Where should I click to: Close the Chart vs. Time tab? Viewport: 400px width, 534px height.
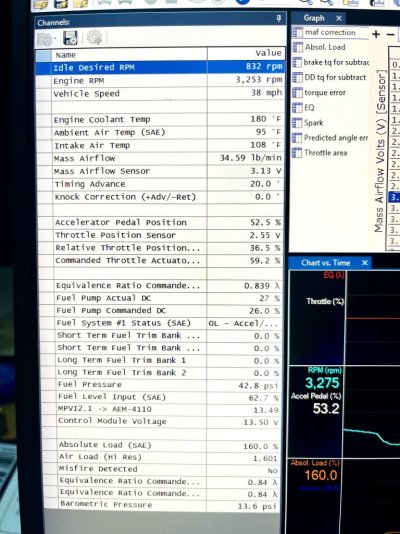365,263
